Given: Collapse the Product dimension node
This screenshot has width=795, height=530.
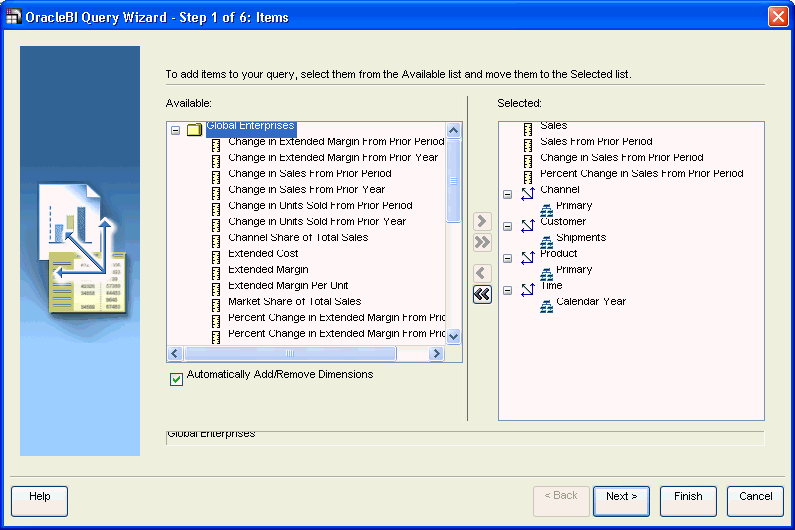Looking at the screenshot, I should 508,258.
